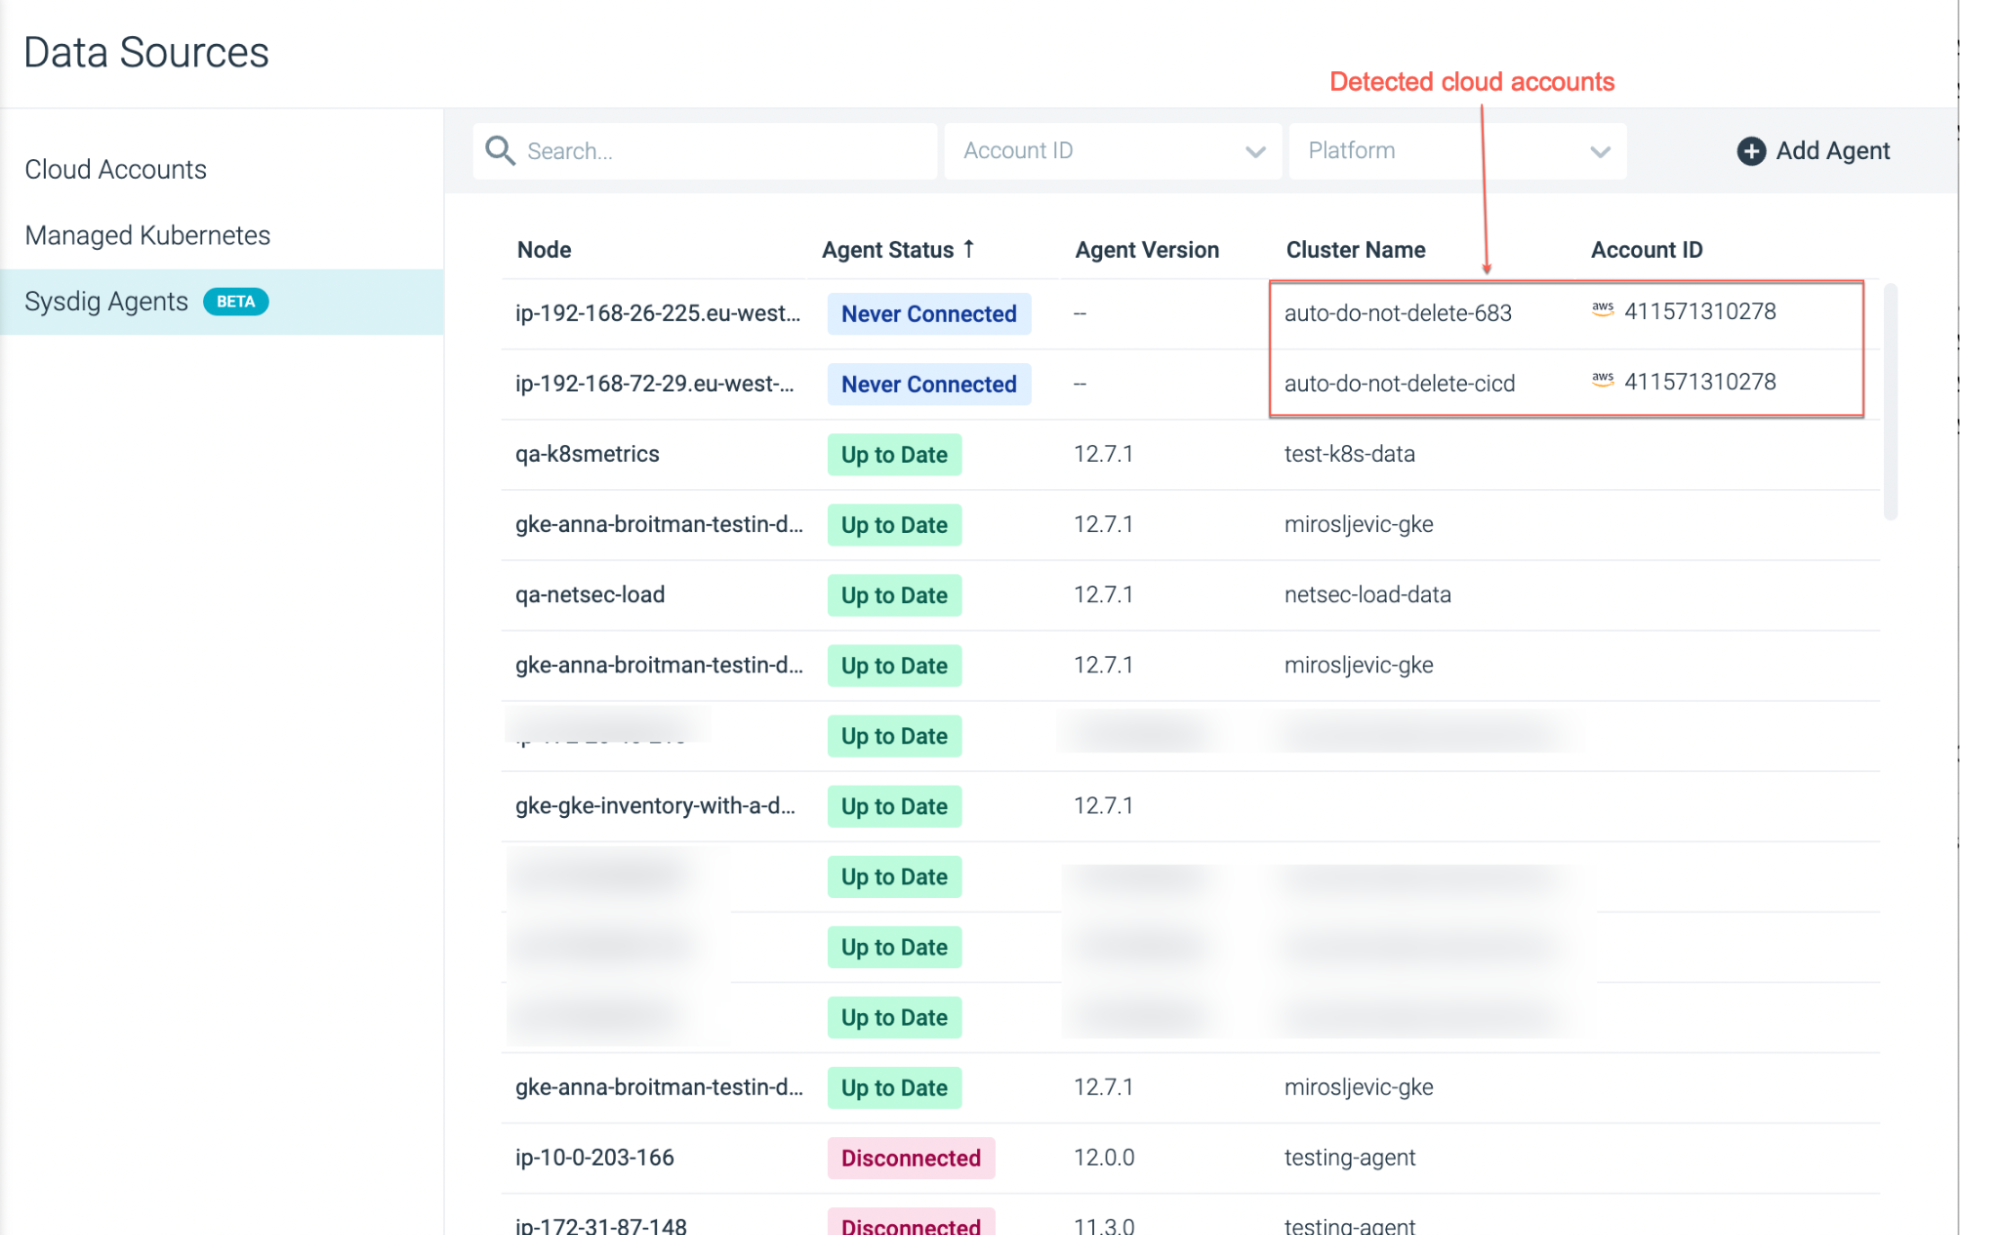Click node ip-10-0-203-166
This screenshot has width=1999, height=1235.
pos(594,1158)
